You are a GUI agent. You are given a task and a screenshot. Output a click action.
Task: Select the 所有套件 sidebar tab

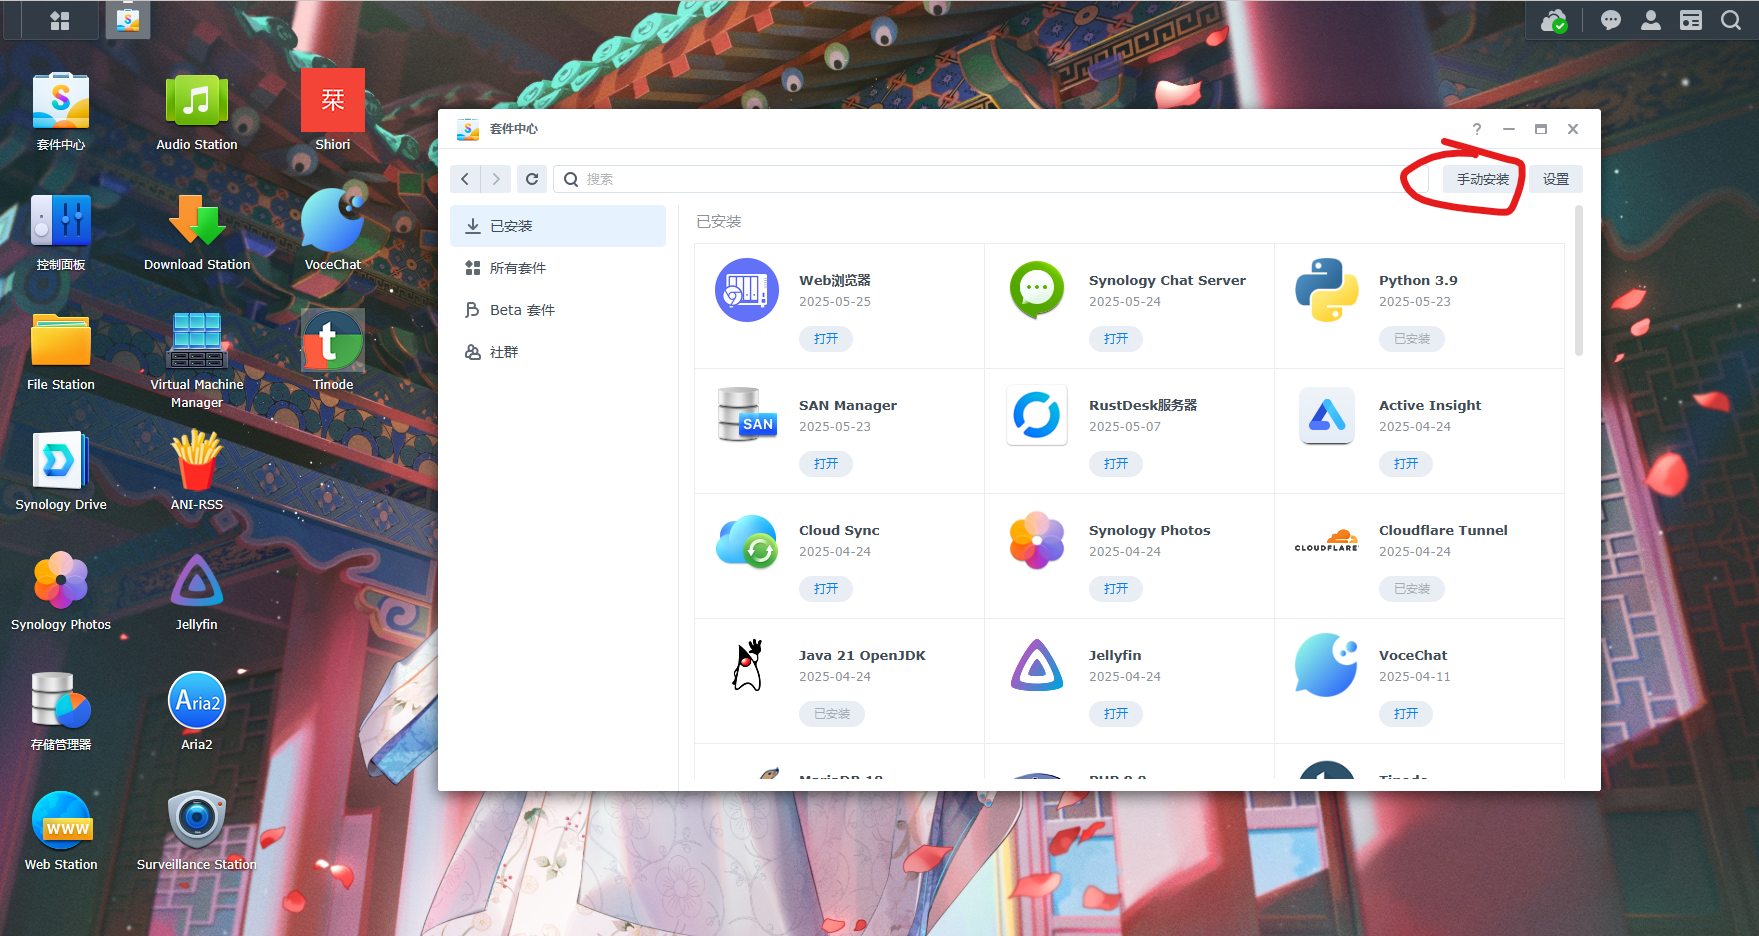[558, 268]
